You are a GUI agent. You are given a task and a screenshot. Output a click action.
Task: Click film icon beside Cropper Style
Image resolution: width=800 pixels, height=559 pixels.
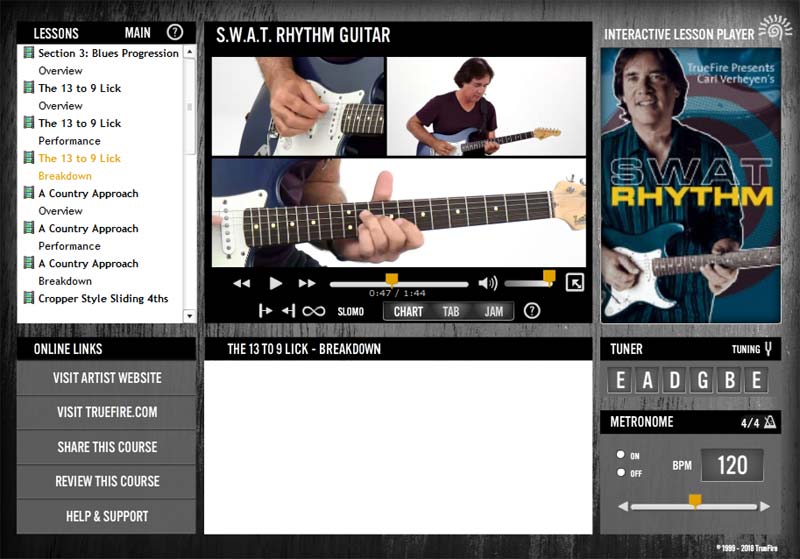[x=29, y=297]
